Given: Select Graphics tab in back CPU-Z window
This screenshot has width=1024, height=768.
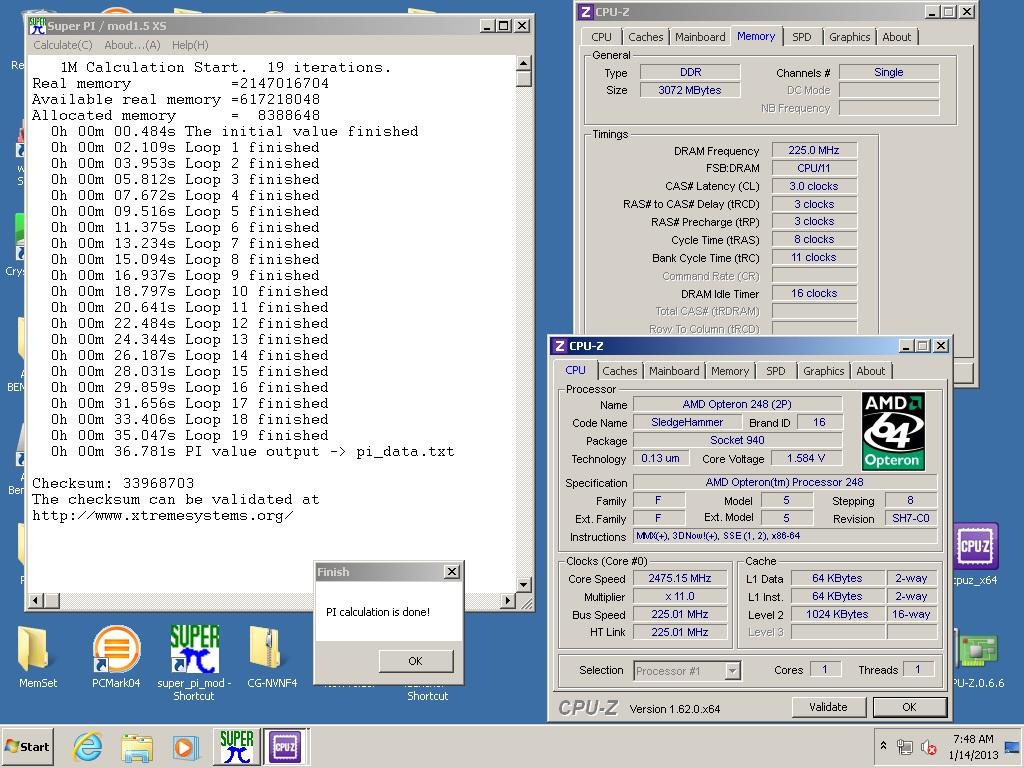Looking at the screenshot, I should click(x=849, y=37).
